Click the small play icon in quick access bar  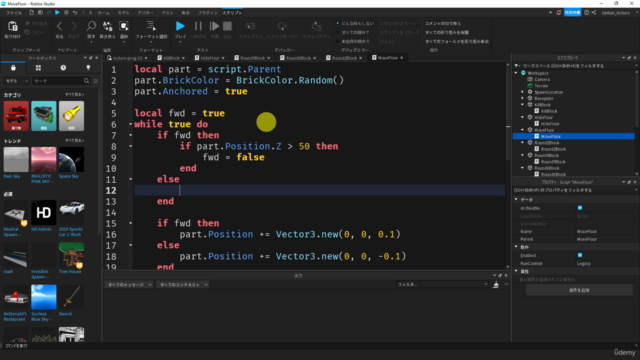coord(58,13)
